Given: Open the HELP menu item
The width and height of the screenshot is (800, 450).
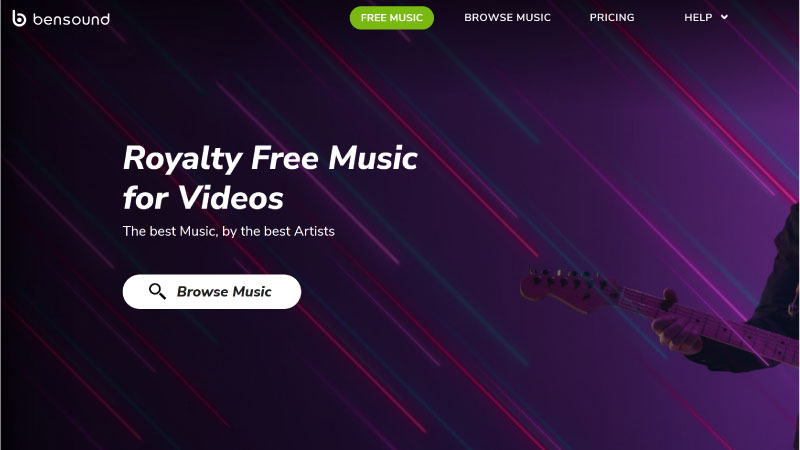Looking at the screenshot, I should tap(706, 17).
